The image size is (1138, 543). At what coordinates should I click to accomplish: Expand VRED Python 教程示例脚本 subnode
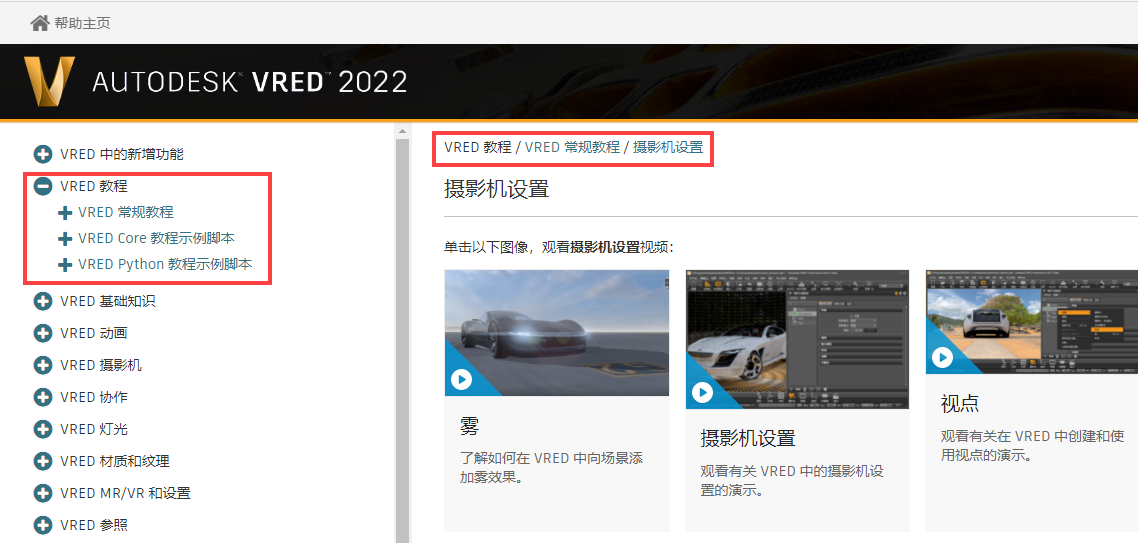tap(65, 264)
